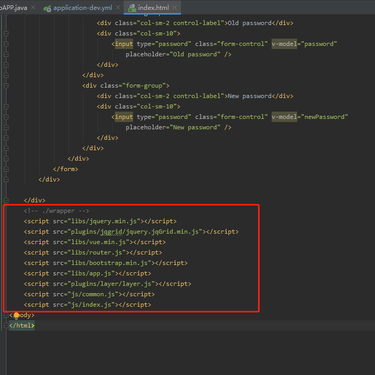Click highlighted input tag on Old password line
The image size is (375, 375).
[x=124, y=44]
